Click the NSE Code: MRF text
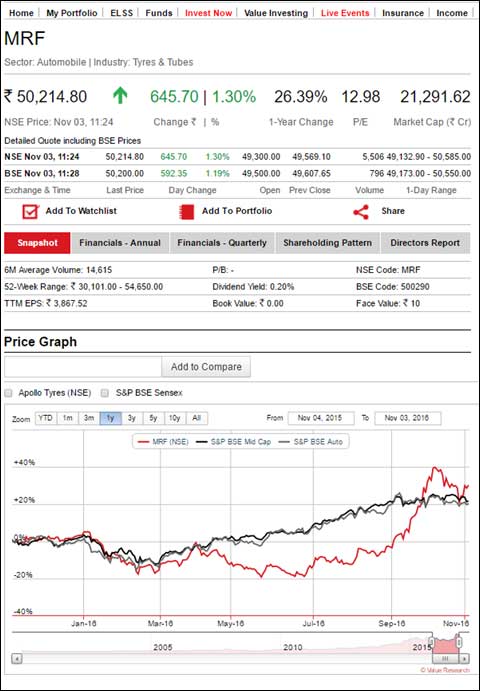 (388, 270)
